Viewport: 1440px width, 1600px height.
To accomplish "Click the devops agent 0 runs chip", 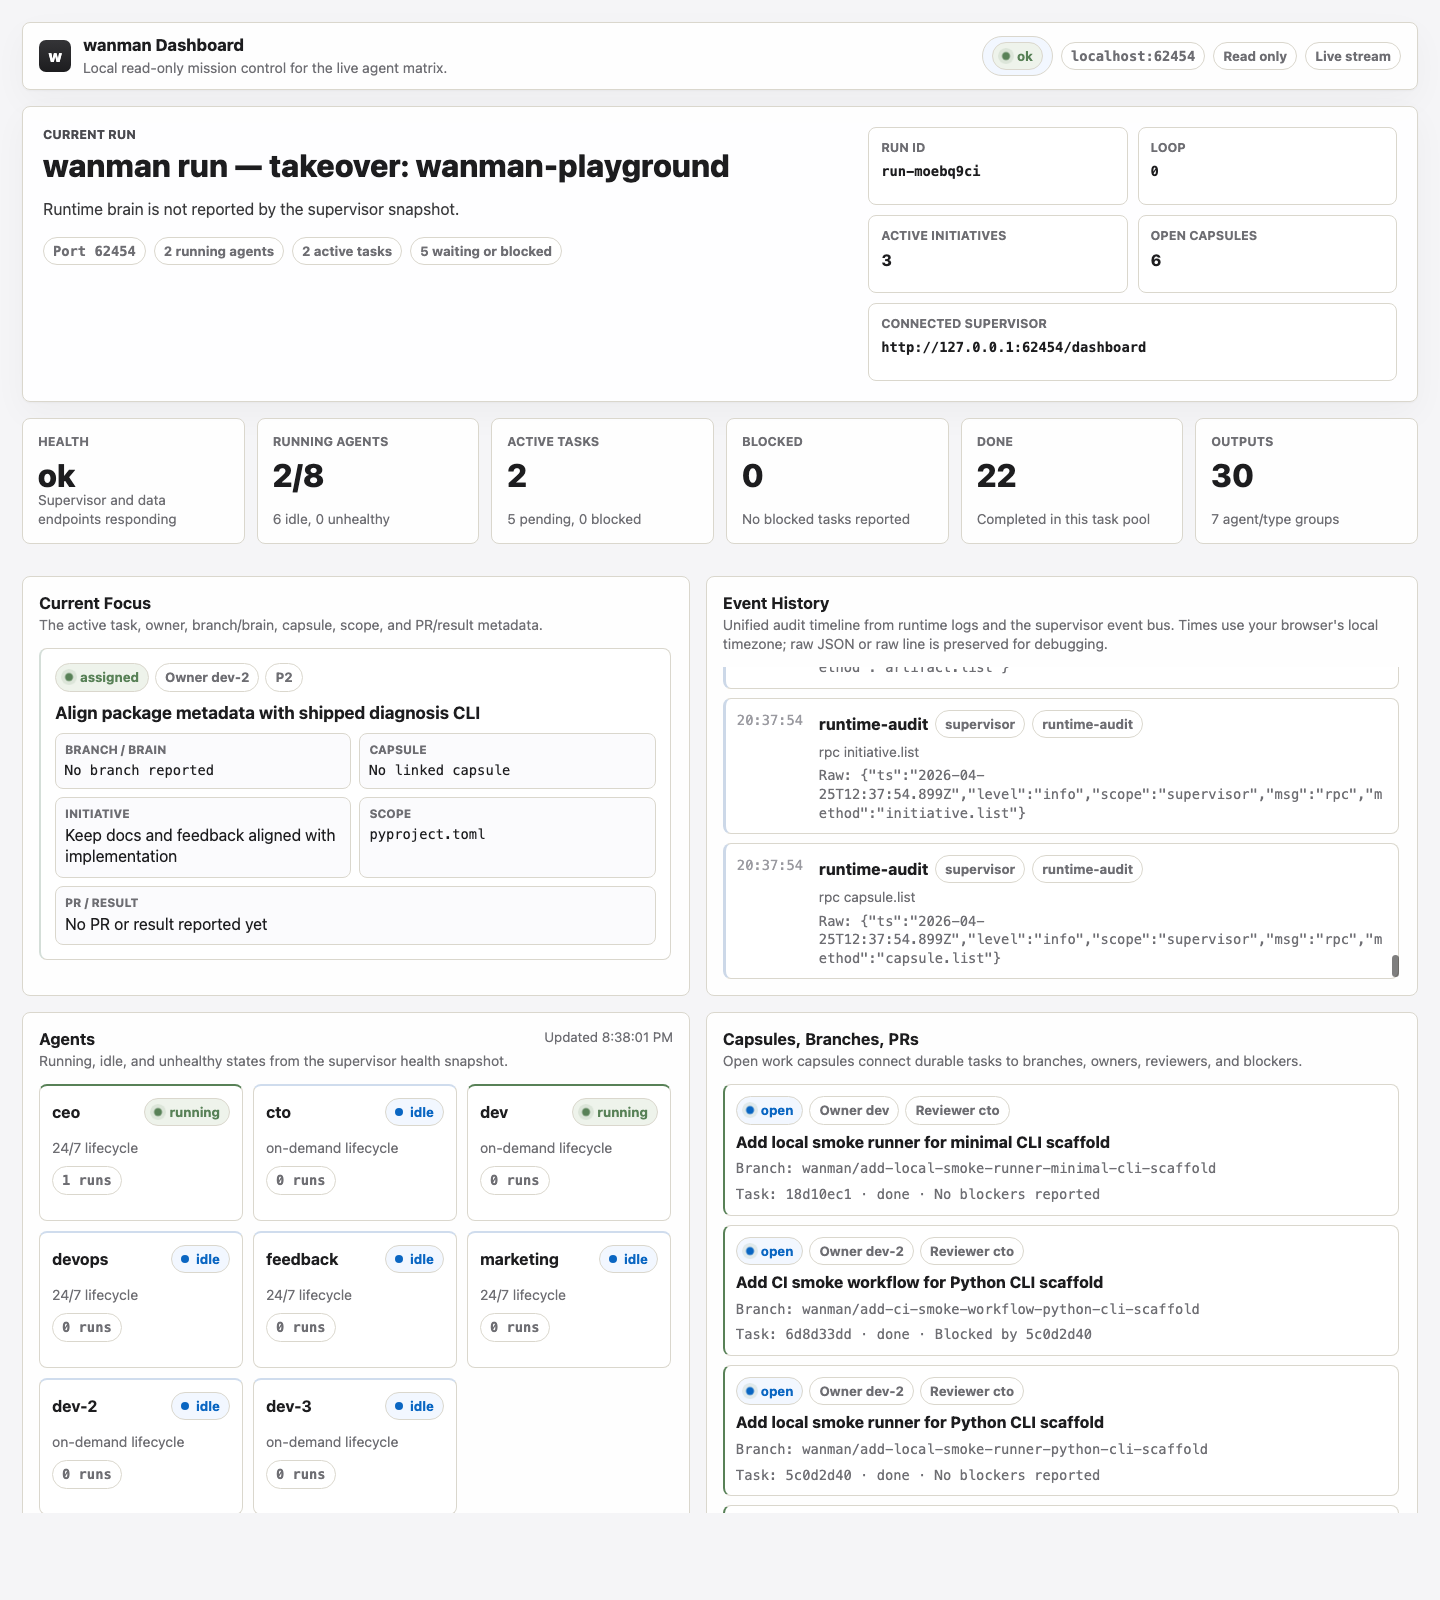I will (x=87, y=1327).
